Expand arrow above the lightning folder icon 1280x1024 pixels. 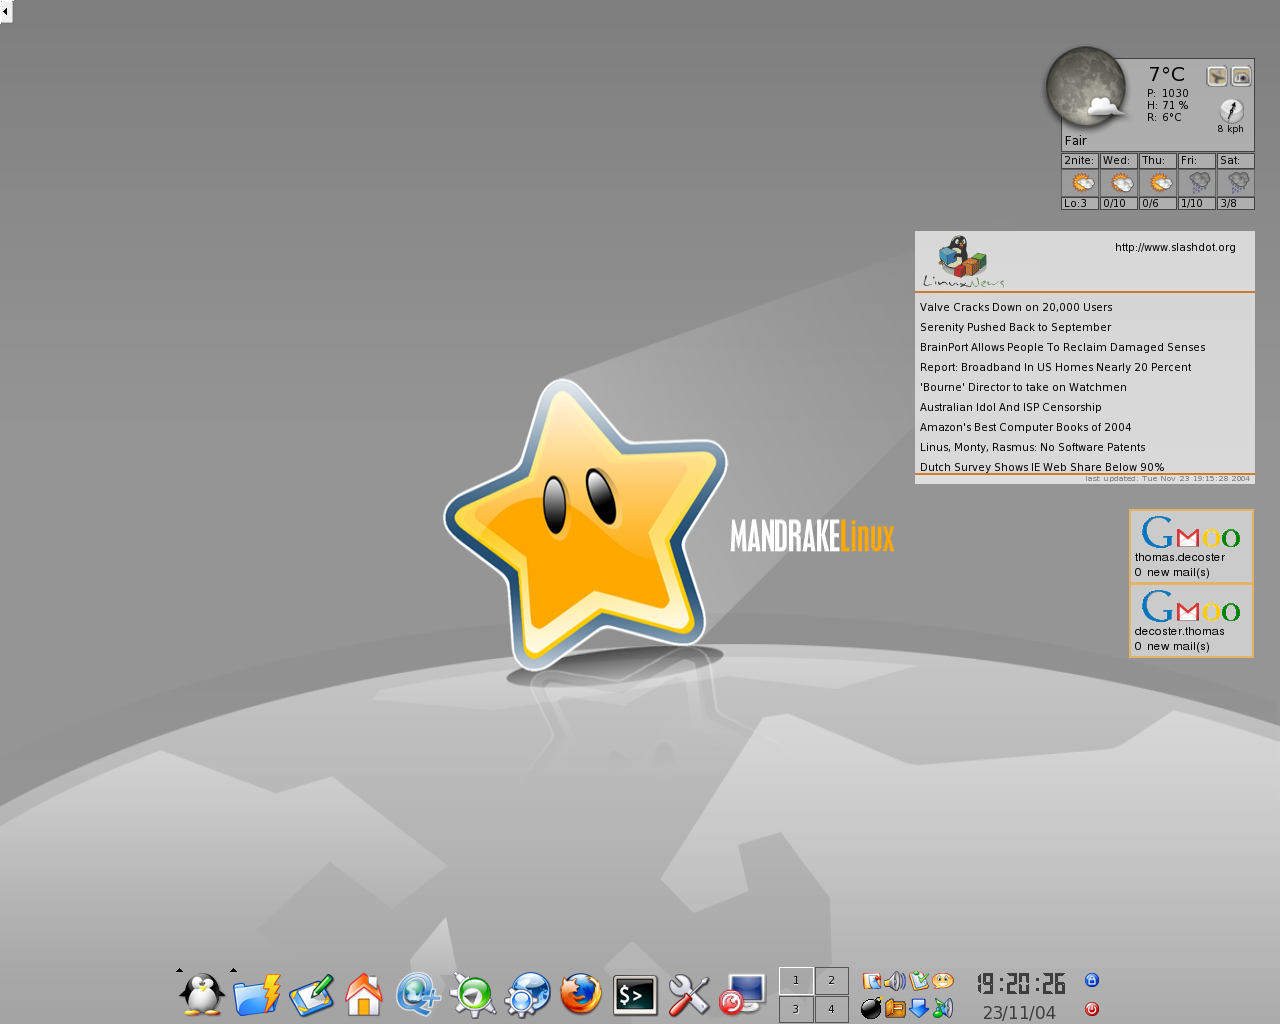(x=233, y=970)
